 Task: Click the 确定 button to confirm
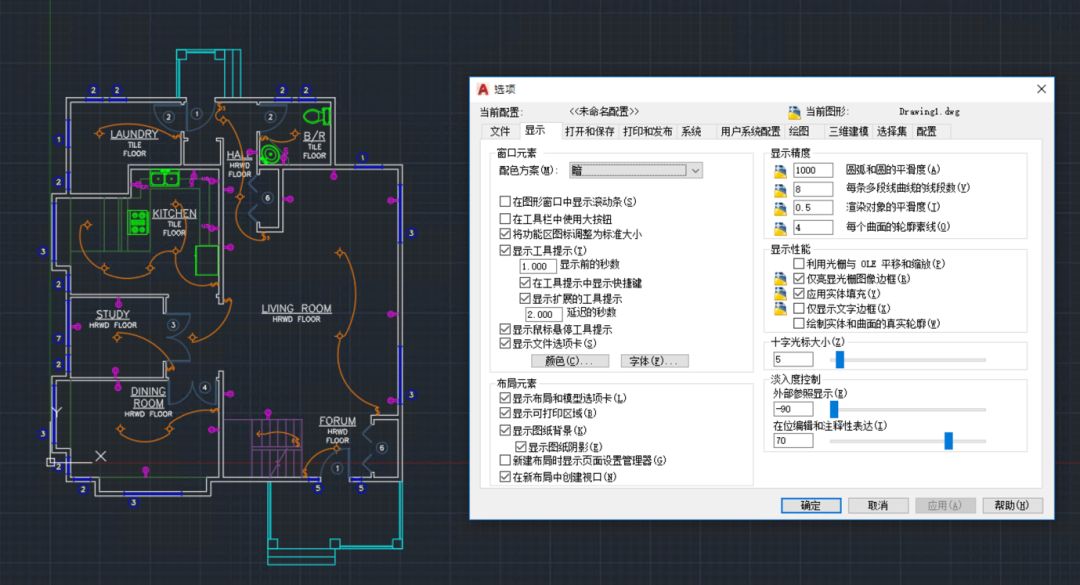810,505
